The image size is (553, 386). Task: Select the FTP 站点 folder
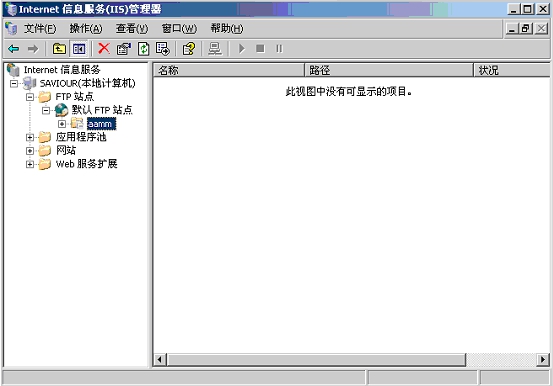[75, 97]
